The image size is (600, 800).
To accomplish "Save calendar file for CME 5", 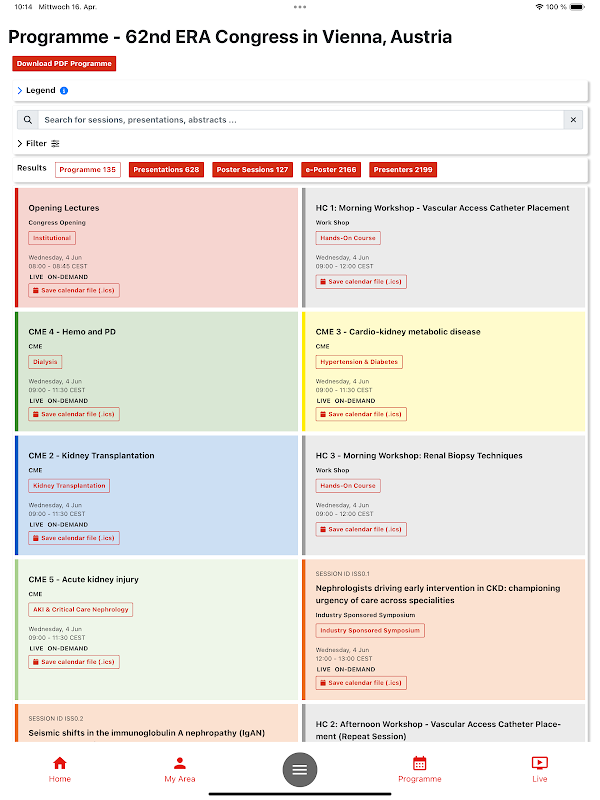I will (74, 662).
